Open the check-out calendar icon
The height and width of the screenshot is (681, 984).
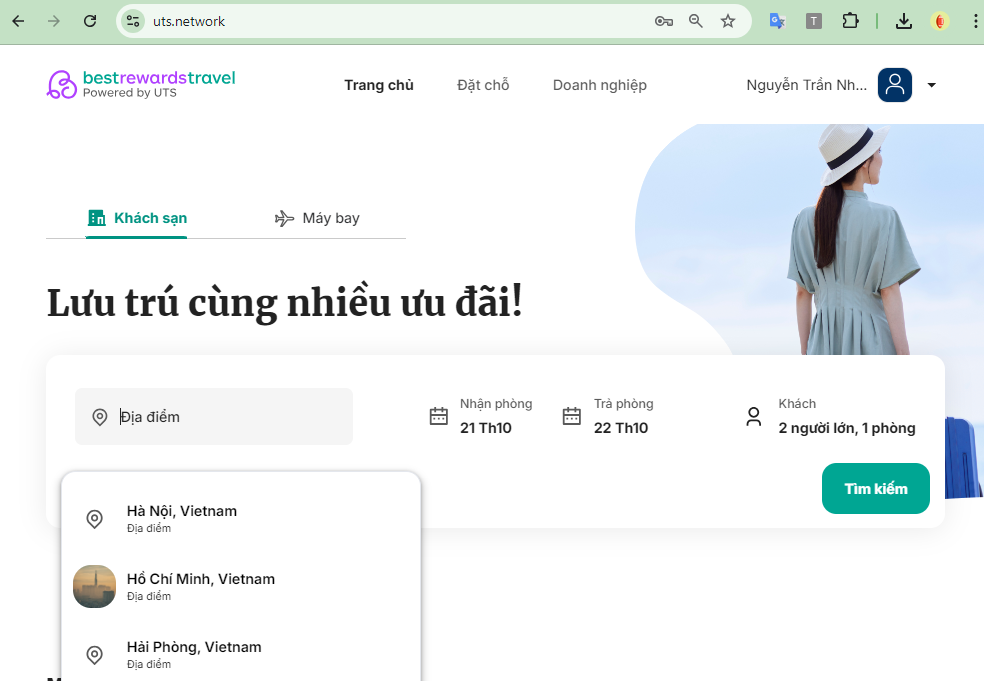pos(572,416)
